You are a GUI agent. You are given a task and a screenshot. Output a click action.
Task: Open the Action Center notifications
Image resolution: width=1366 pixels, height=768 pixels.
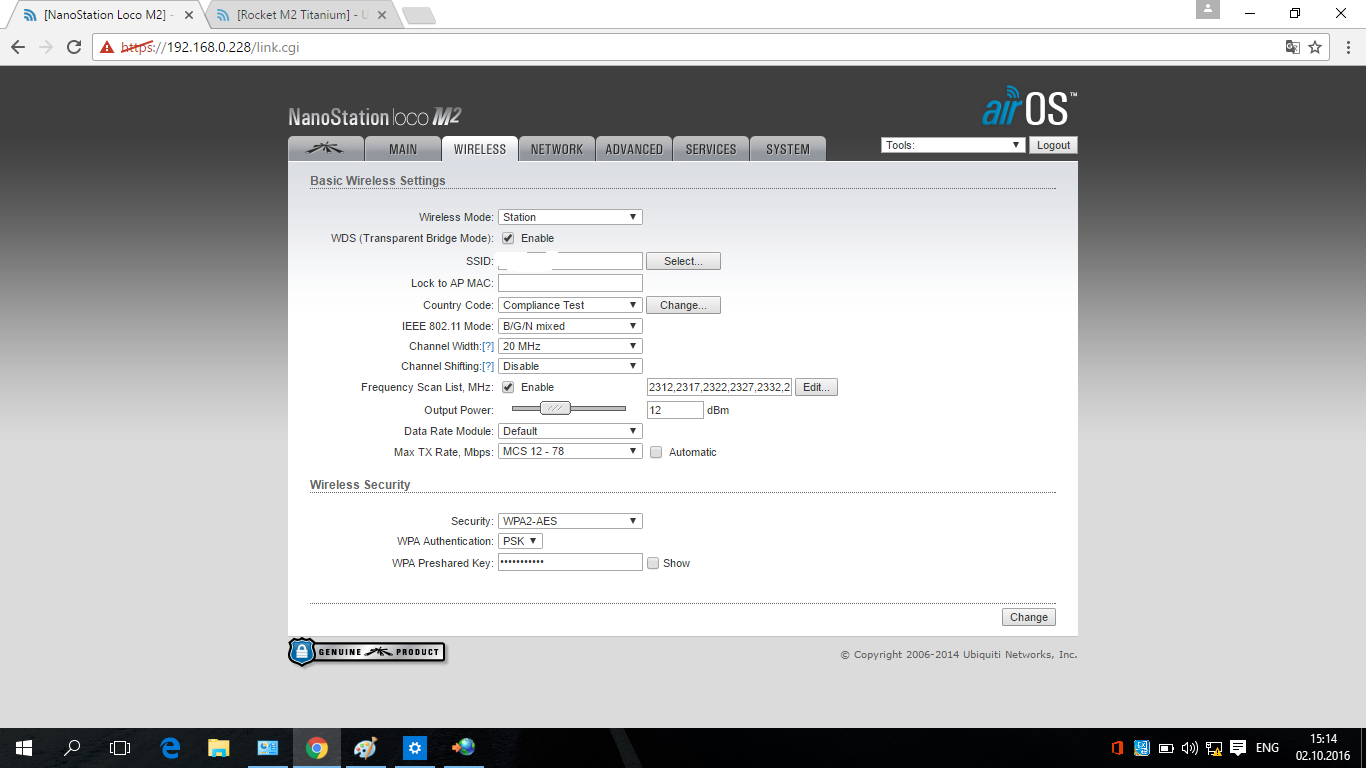1238,747
